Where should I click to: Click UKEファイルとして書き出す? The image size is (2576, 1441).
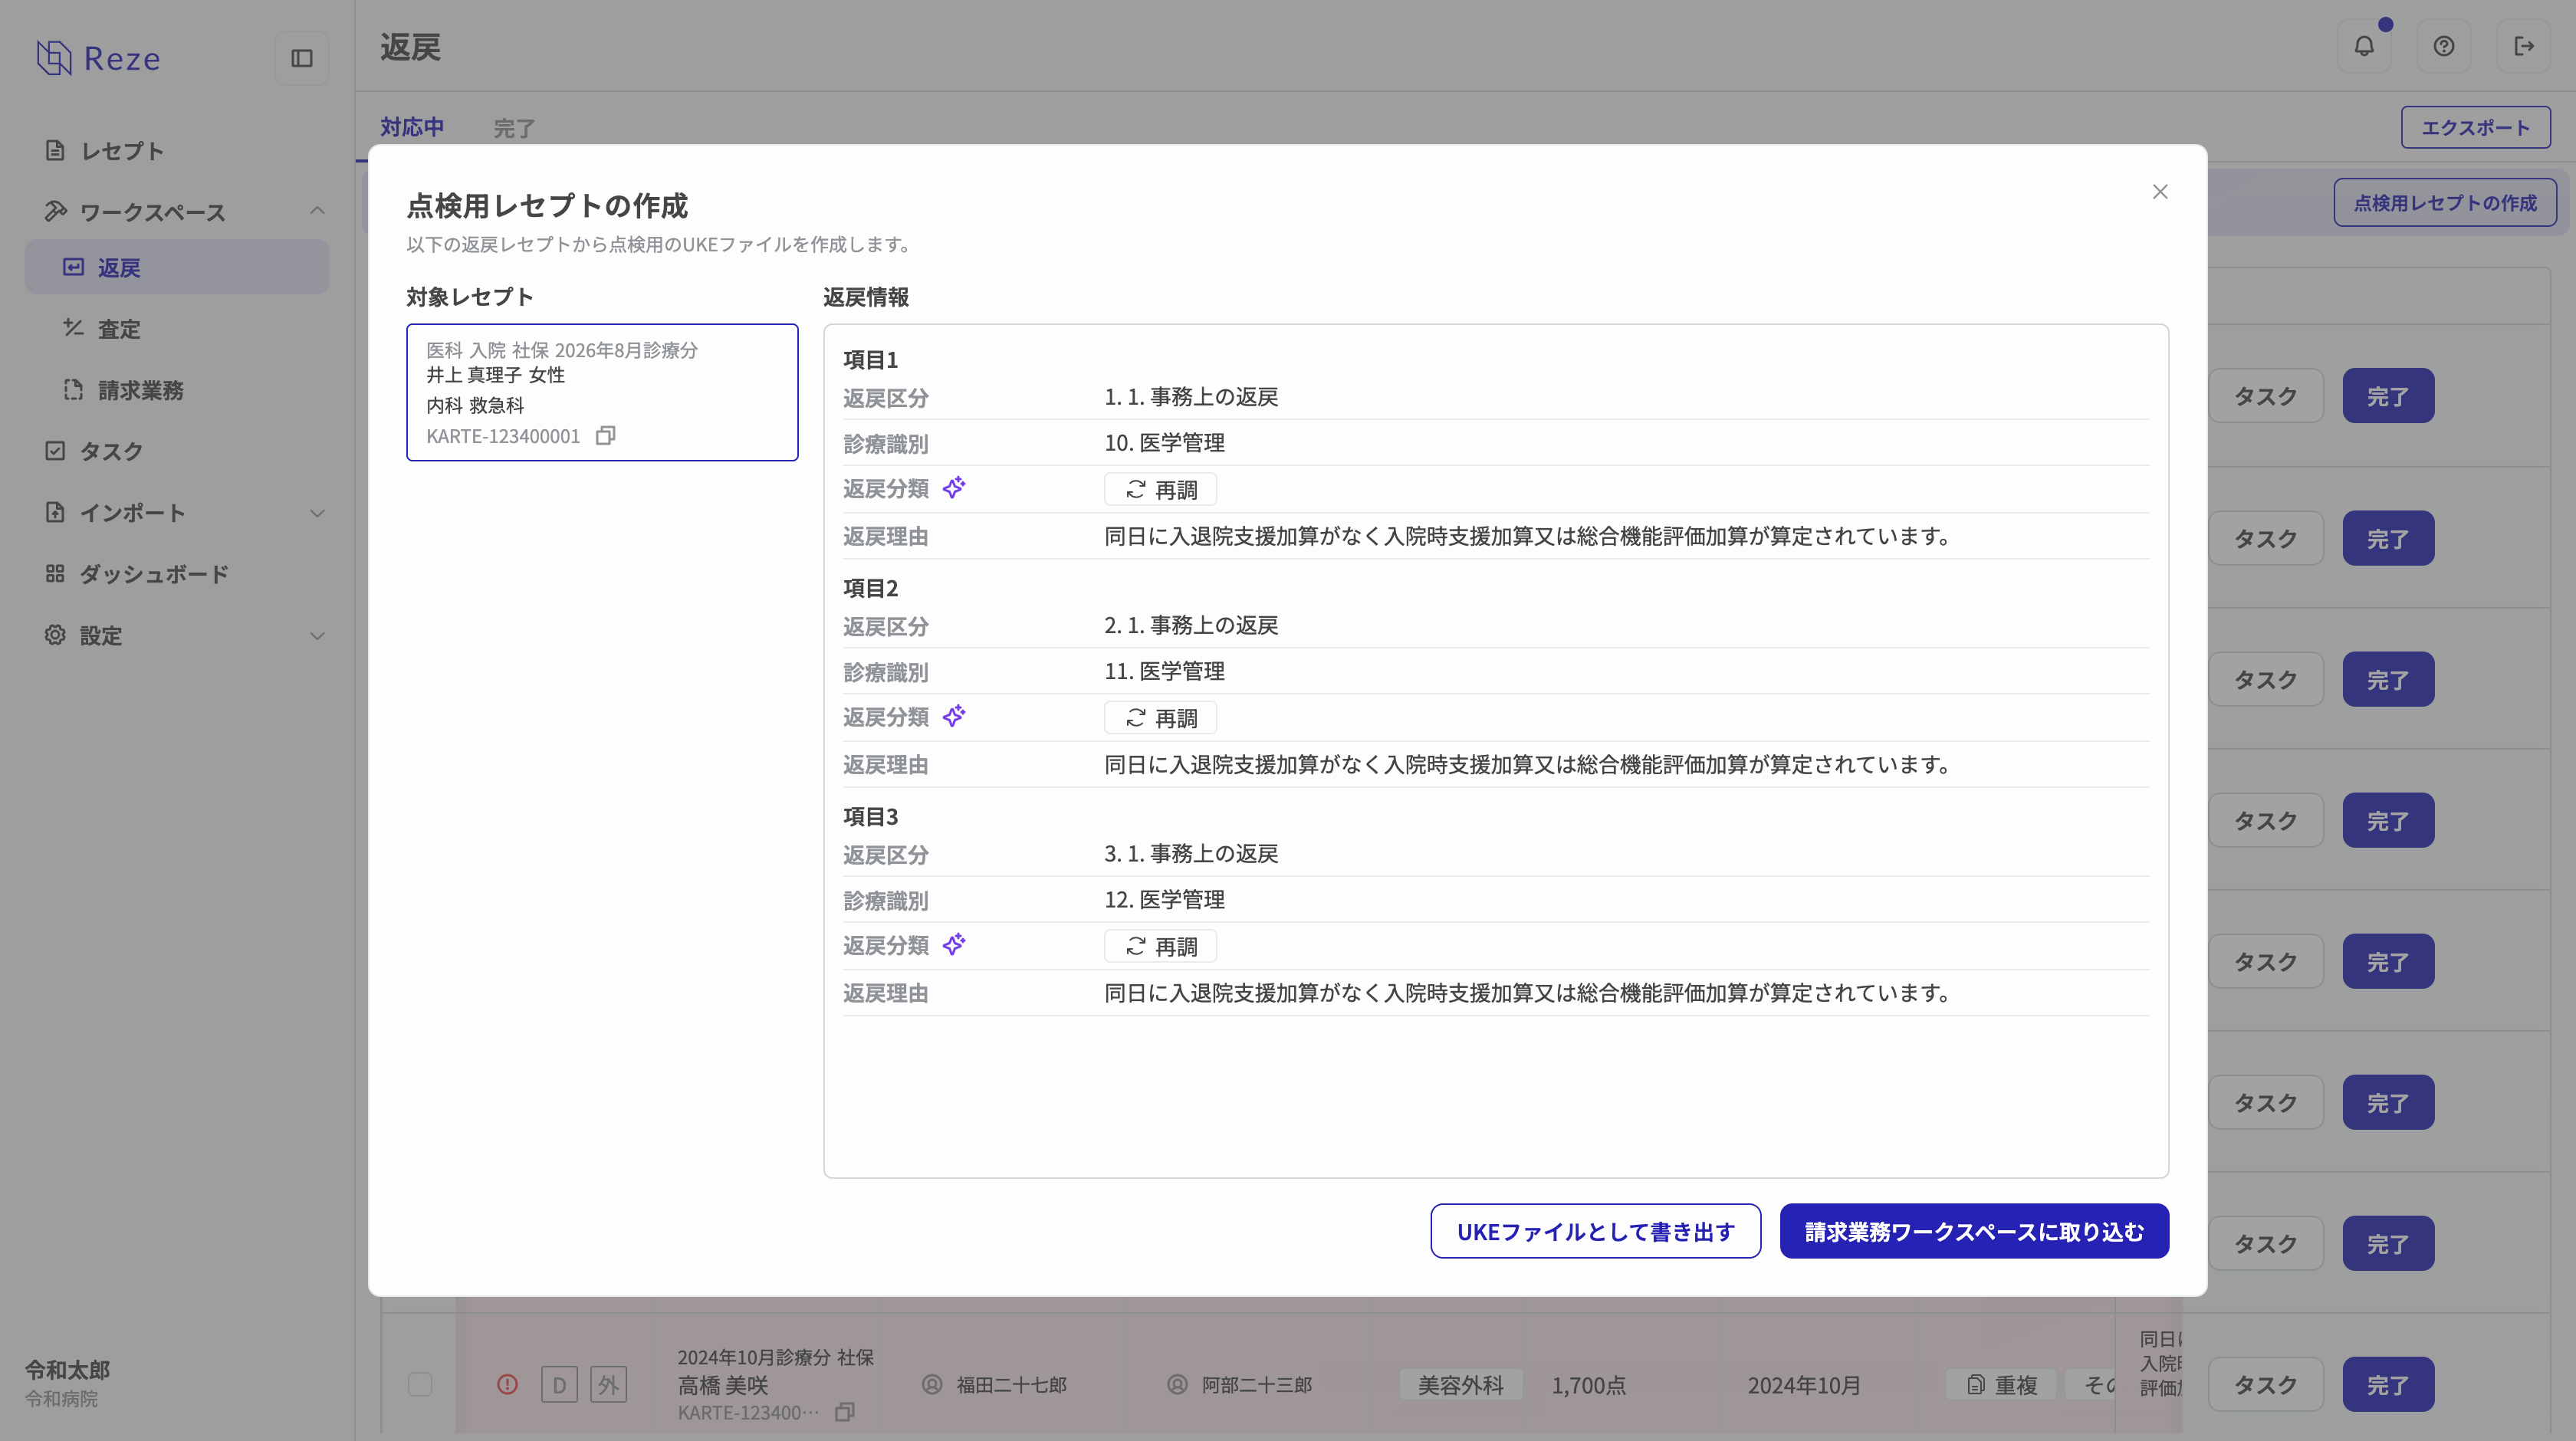click(1596, 1231)
